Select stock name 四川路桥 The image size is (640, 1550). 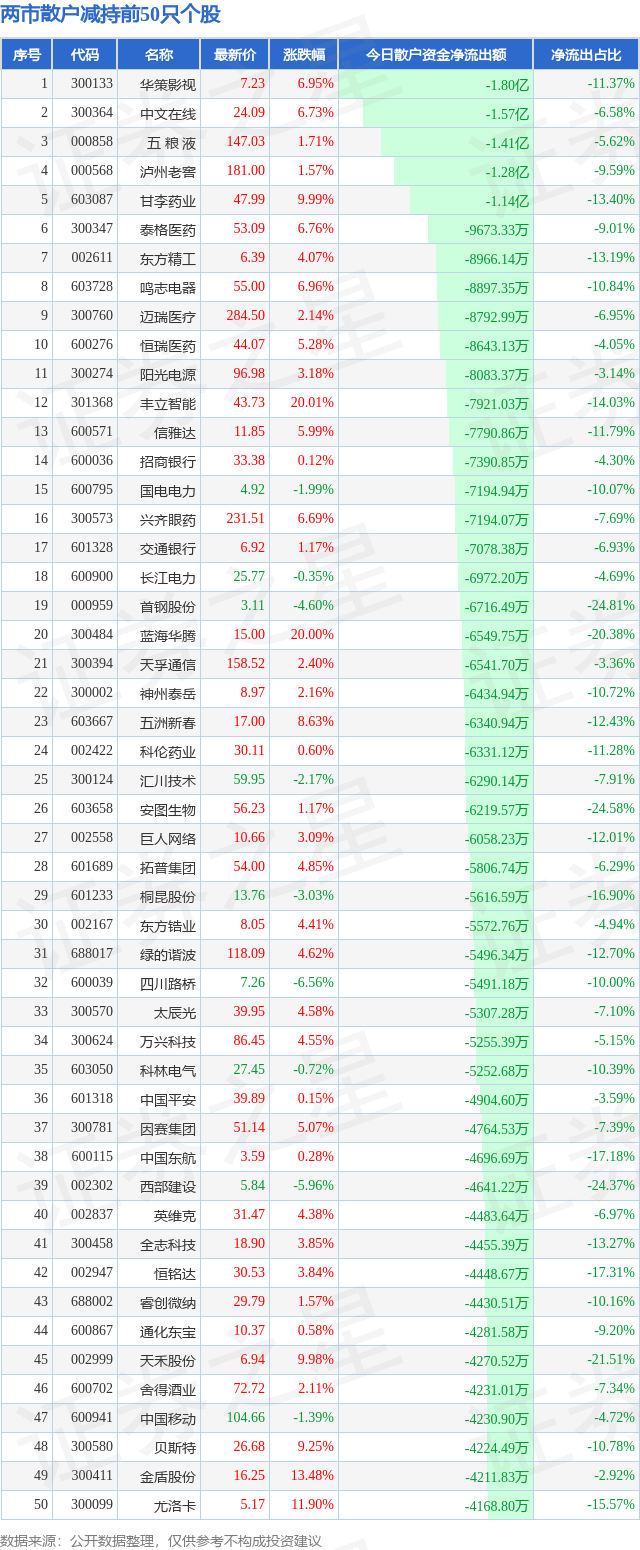[168, 984]
